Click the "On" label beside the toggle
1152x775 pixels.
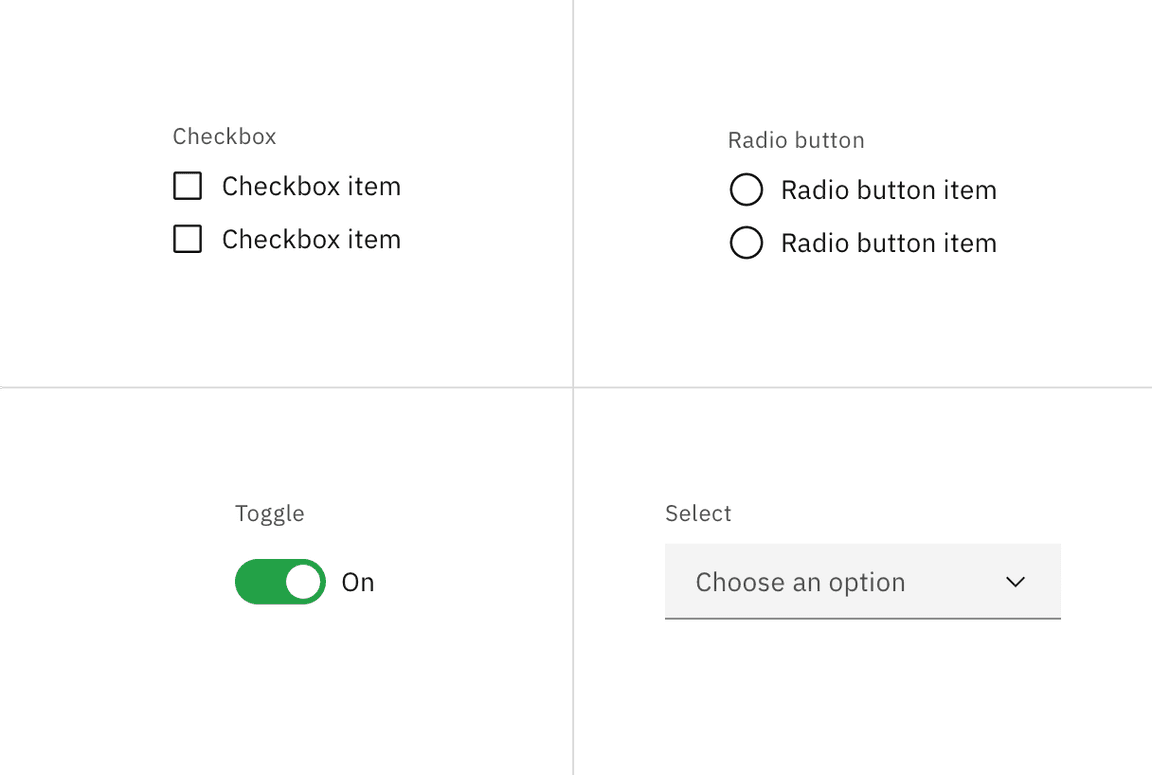[x=359, y=582]
